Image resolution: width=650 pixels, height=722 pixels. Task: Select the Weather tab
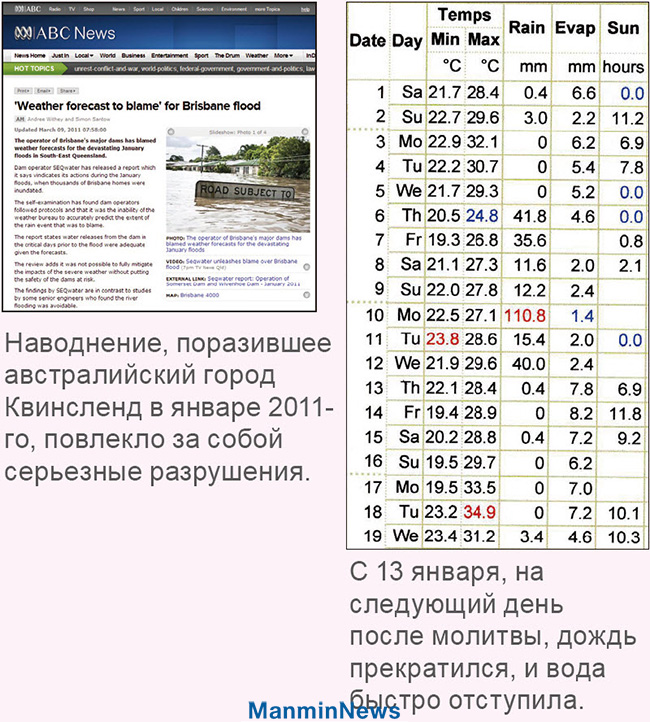[256, 55]
